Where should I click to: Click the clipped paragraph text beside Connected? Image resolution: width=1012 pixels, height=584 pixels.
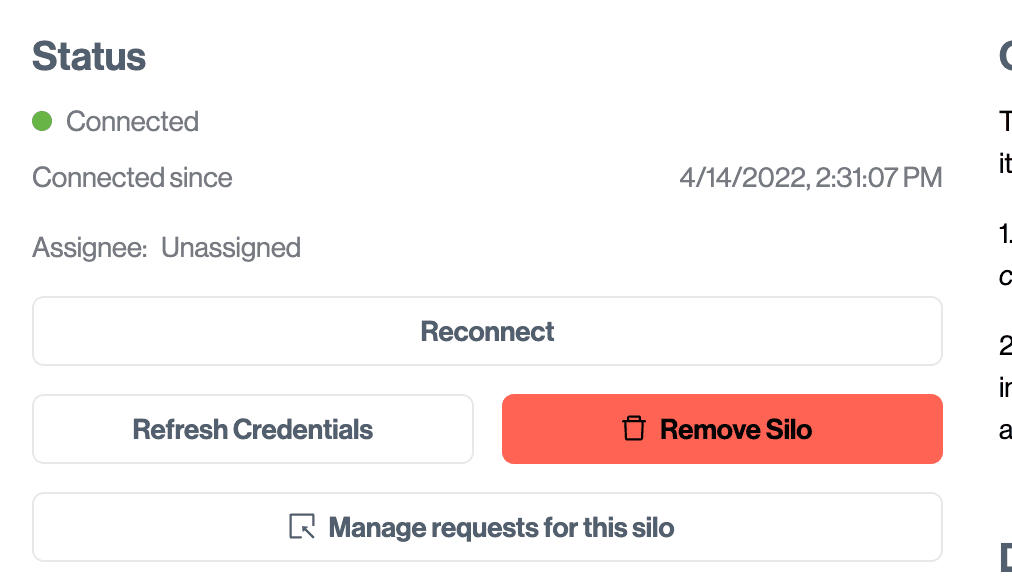1005,122
